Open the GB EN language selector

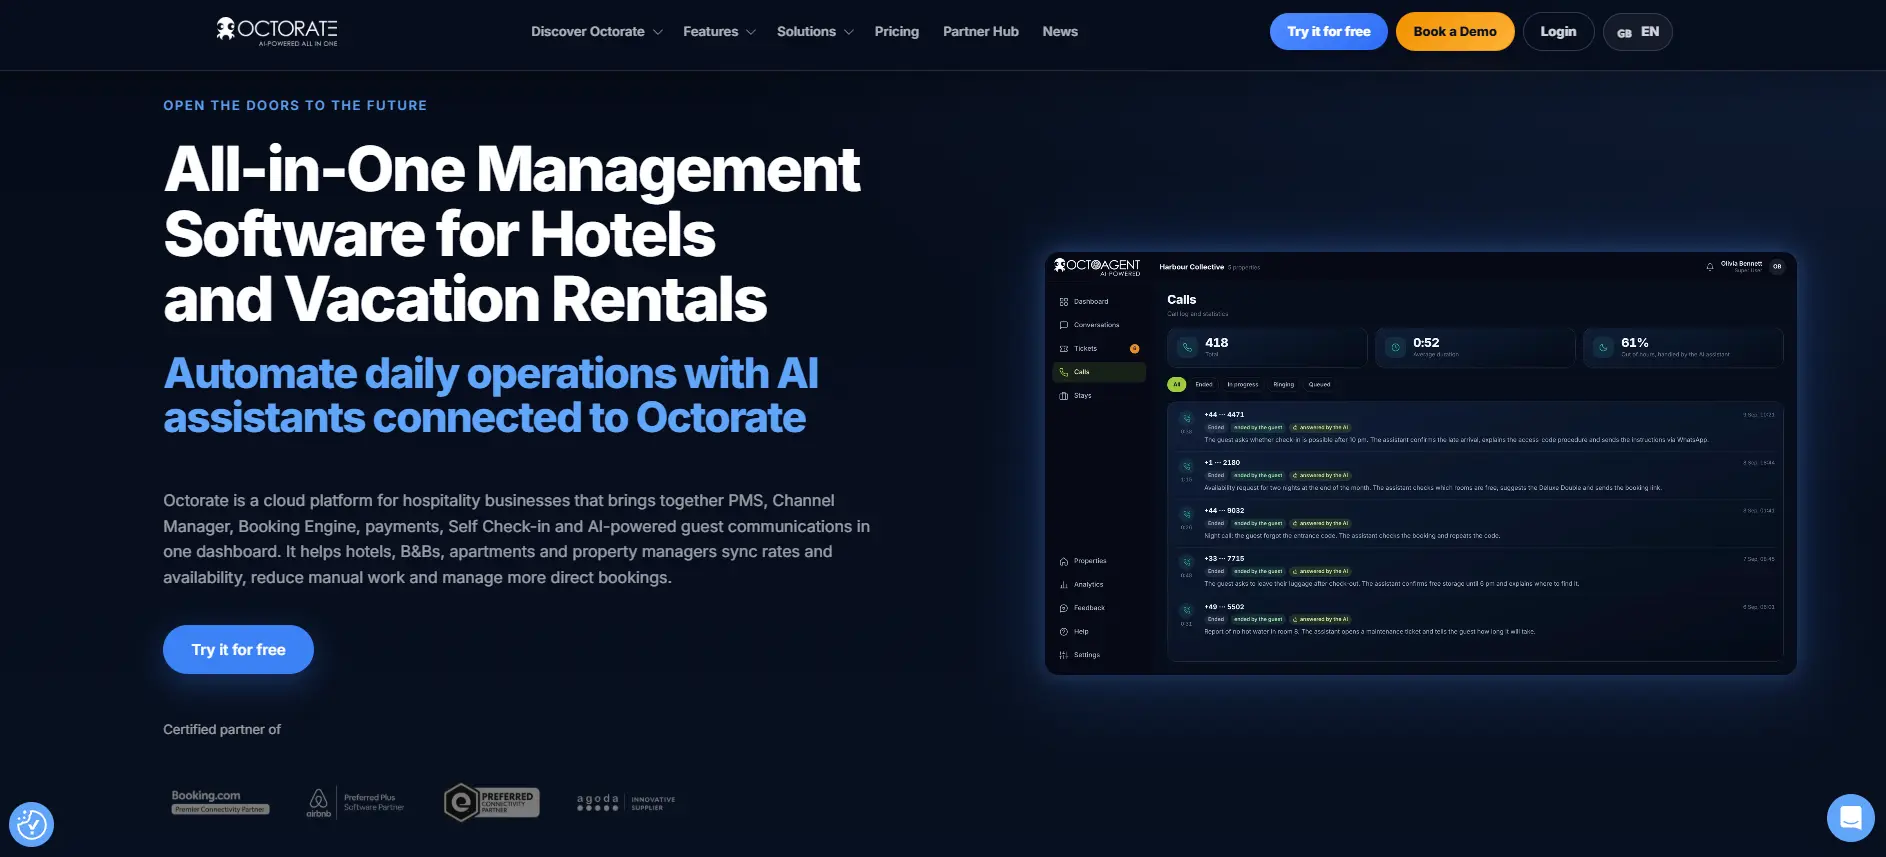click(1637, 32)
